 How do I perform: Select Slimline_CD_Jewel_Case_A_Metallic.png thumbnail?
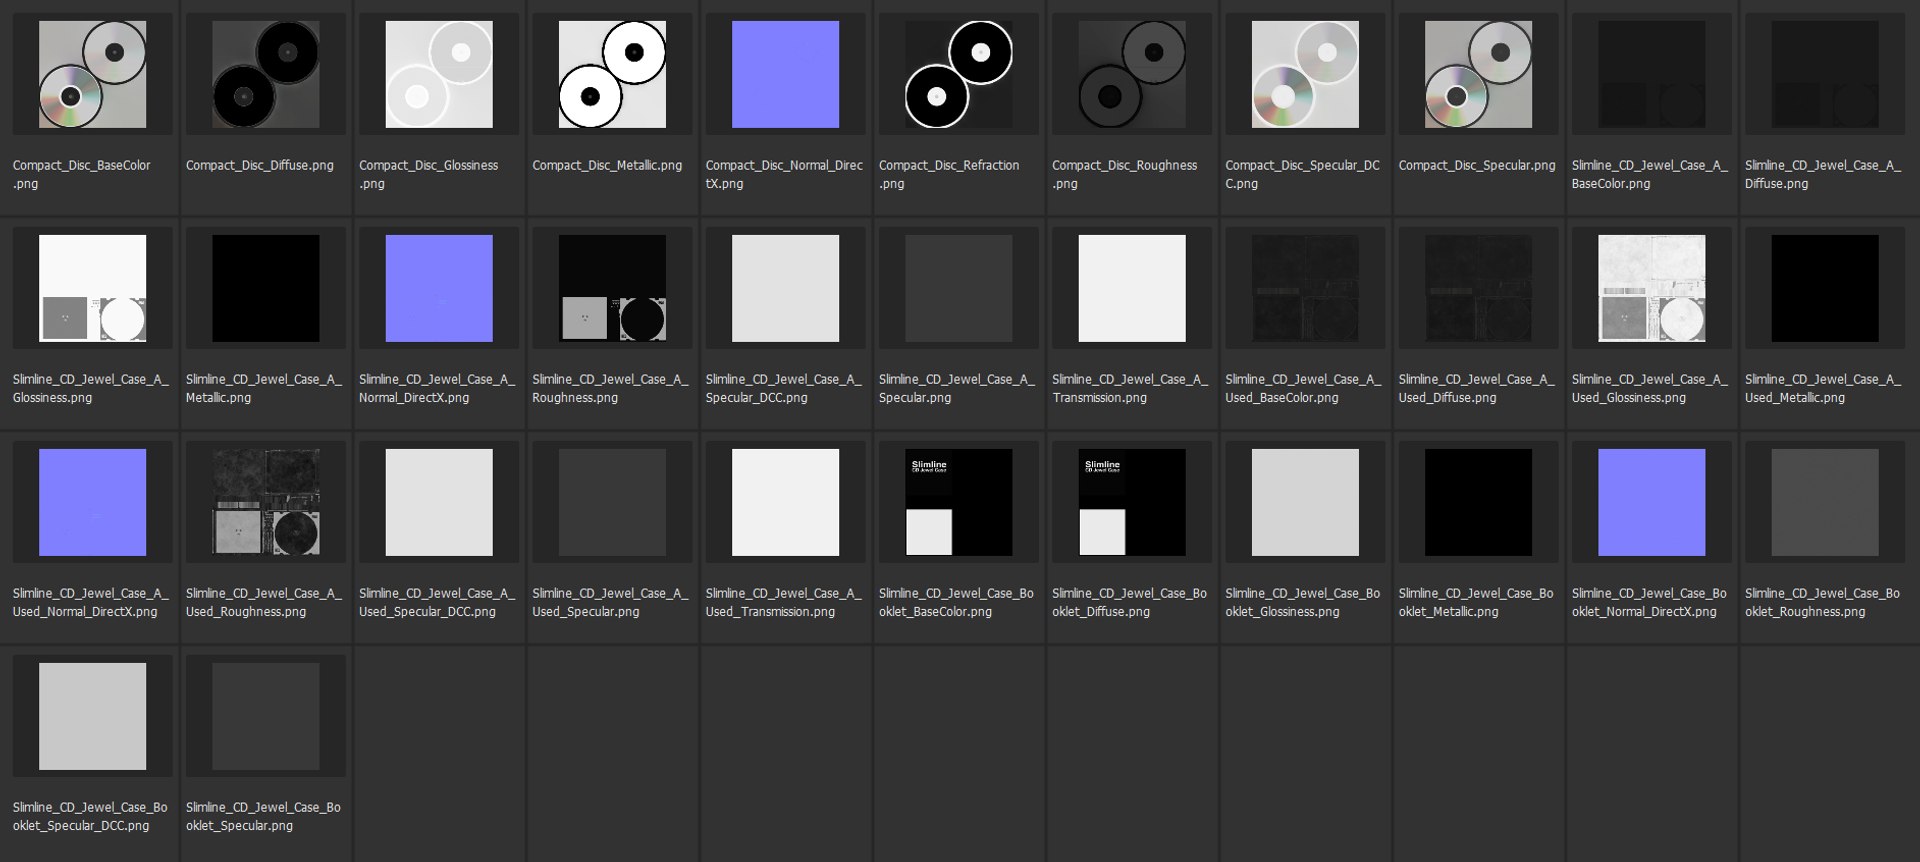click(x=266, y=288)
